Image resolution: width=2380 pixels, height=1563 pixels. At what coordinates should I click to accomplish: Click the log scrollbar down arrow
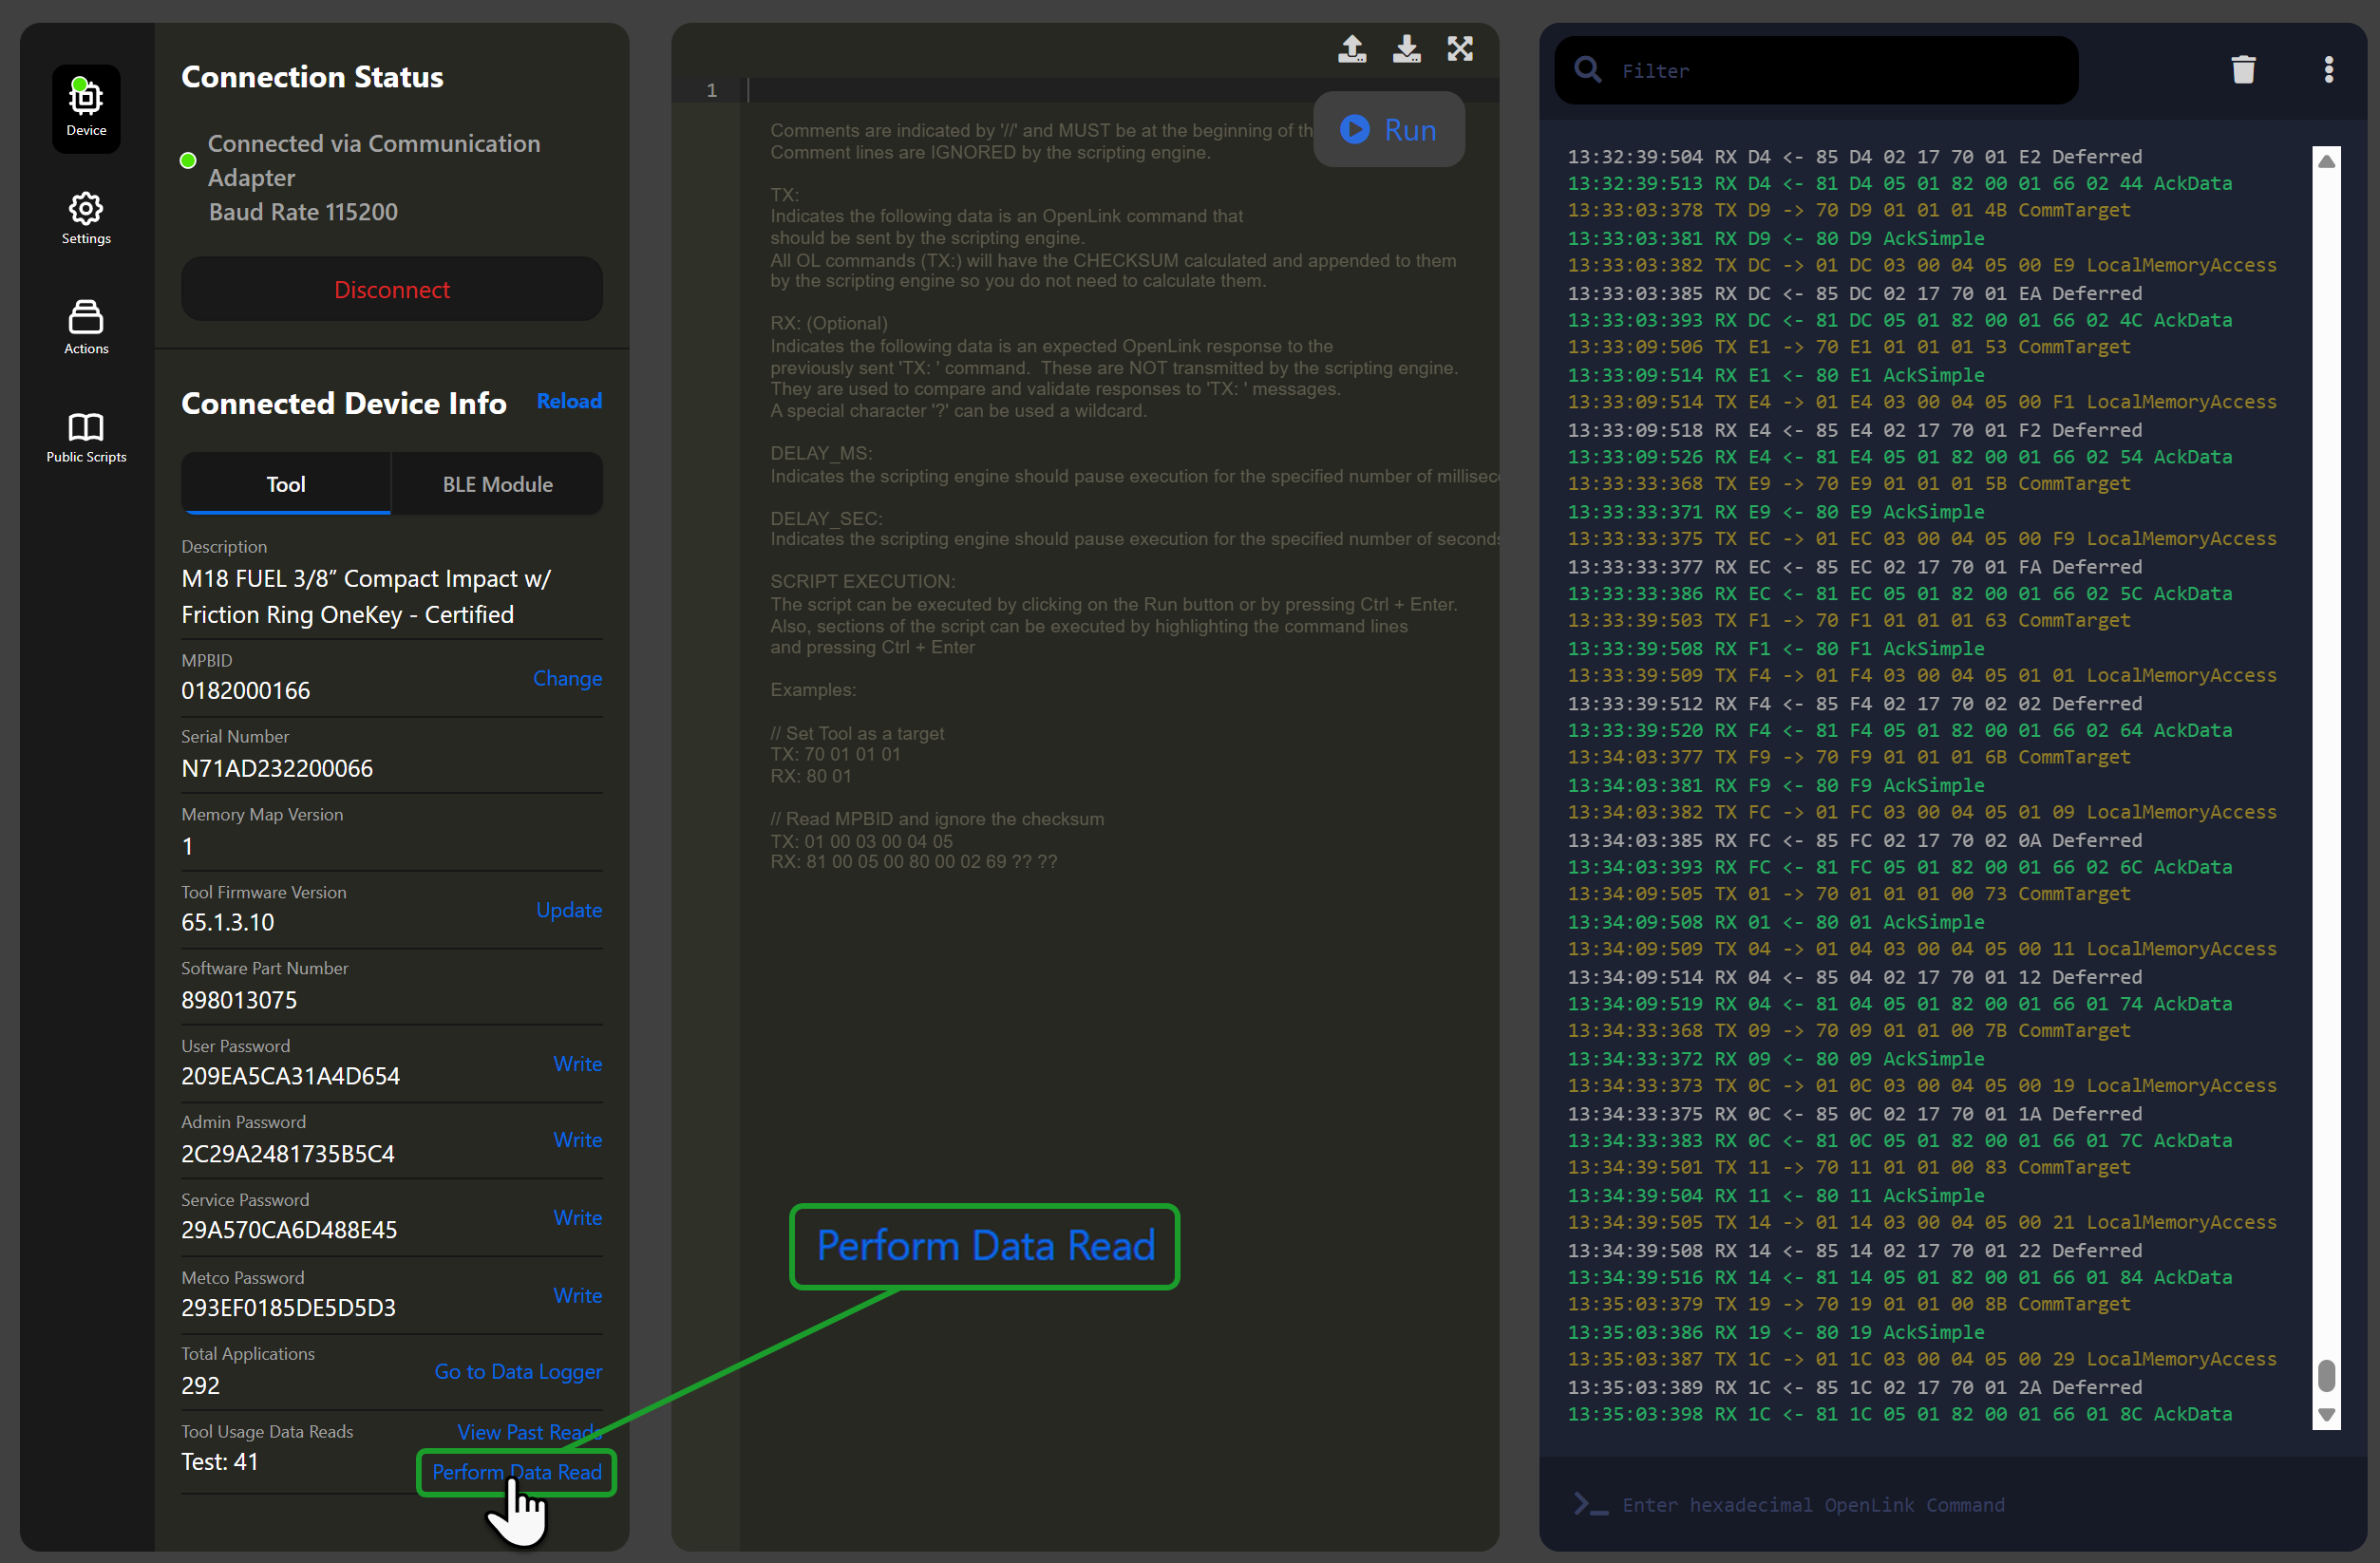pos(2326,1415)
